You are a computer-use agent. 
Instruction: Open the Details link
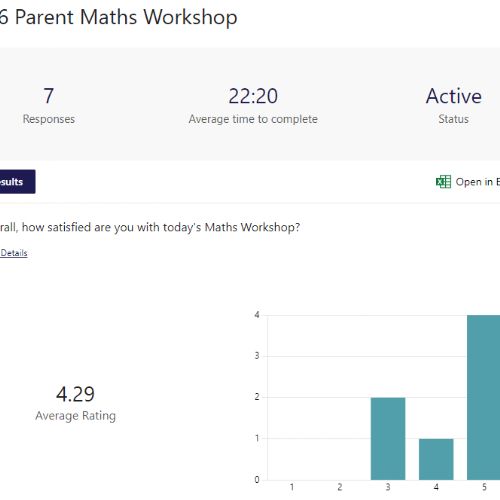pyautogui.click(x=14, y=253)
